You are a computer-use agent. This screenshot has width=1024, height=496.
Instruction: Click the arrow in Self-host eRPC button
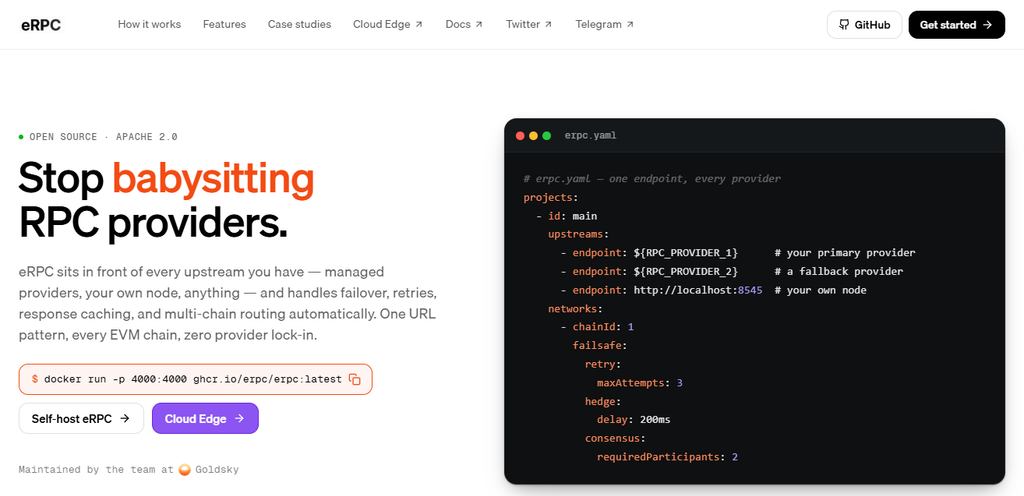[125, 418]
